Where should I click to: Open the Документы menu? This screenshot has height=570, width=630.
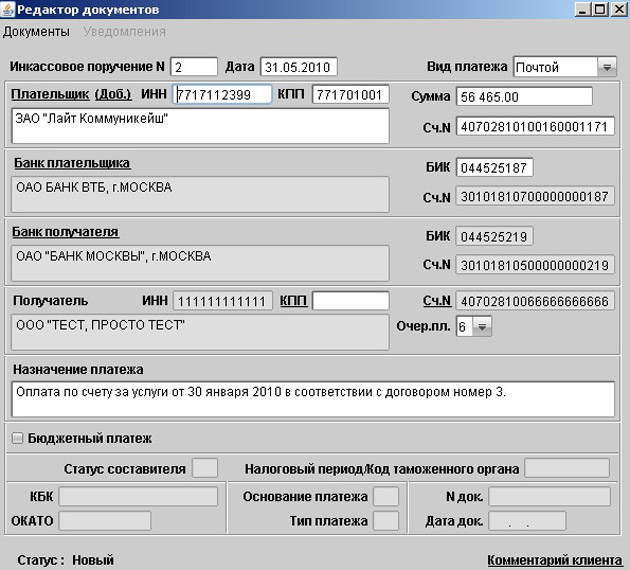point(36,32)
